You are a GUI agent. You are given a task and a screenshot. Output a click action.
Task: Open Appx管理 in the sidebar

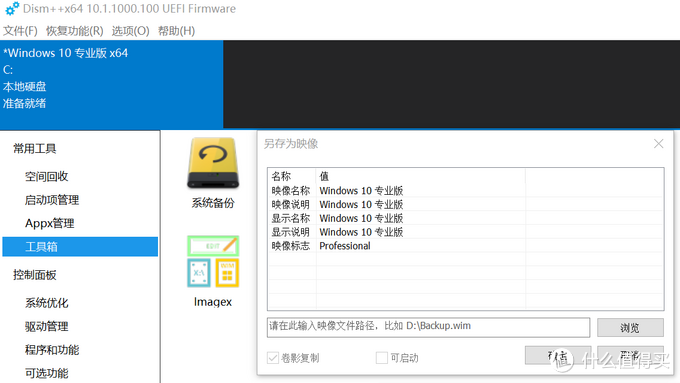tap(50, 223)
